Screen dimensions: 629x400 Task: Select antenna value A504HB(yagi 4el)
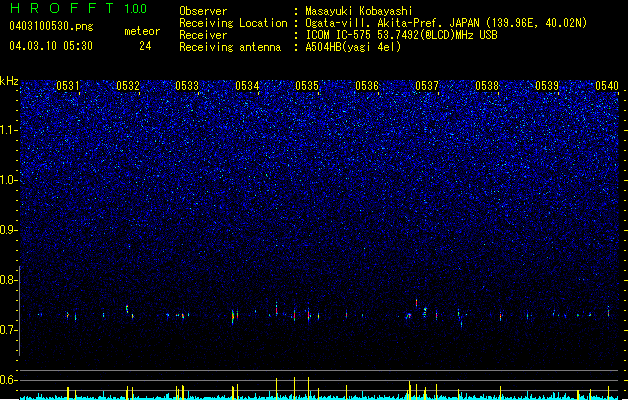pos(353,47)
